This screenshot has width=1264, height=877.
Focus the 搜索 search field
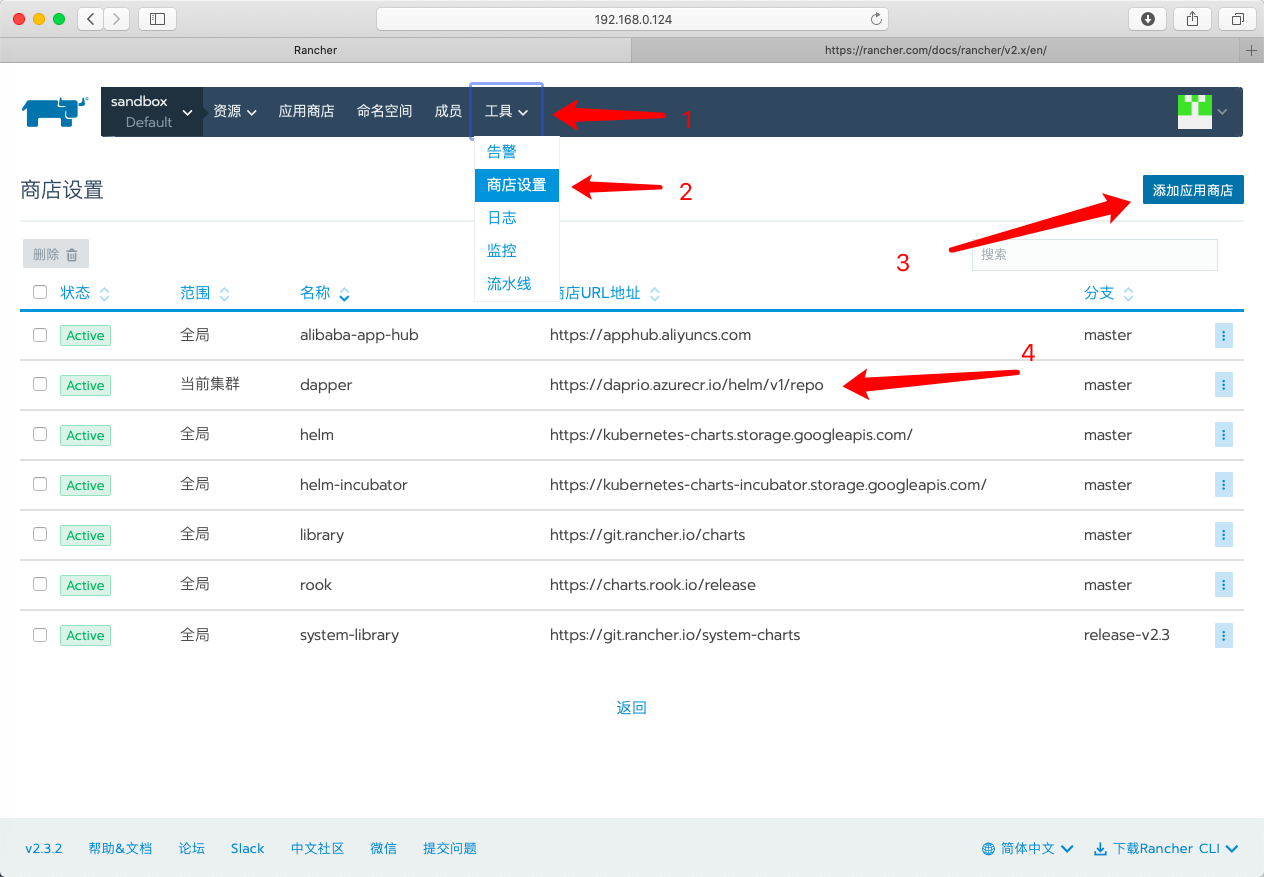pyautogui.click(x=1095, y=255)
